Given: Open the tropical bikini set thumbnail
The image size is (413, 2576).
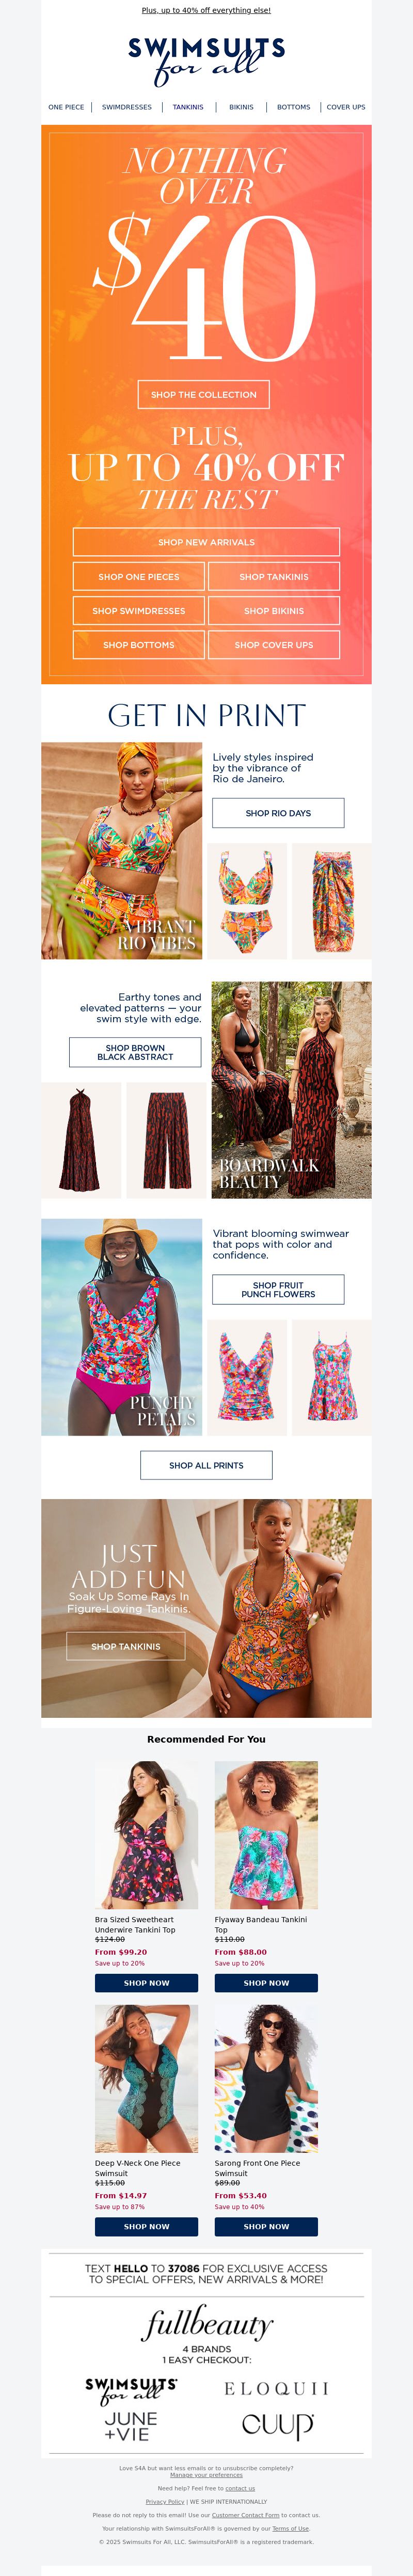Looking at the screenshot, I should coord(247,901).
